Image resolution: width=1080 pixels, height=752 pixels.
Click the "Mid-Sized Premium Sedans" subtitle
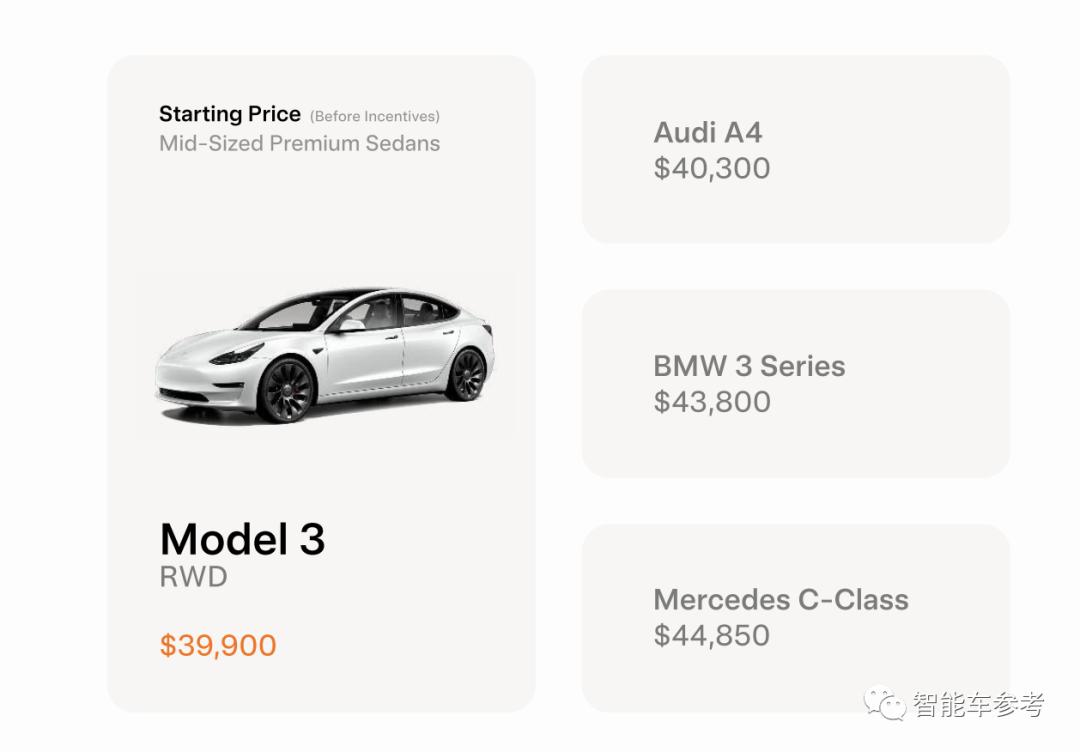tap(299, 143)
